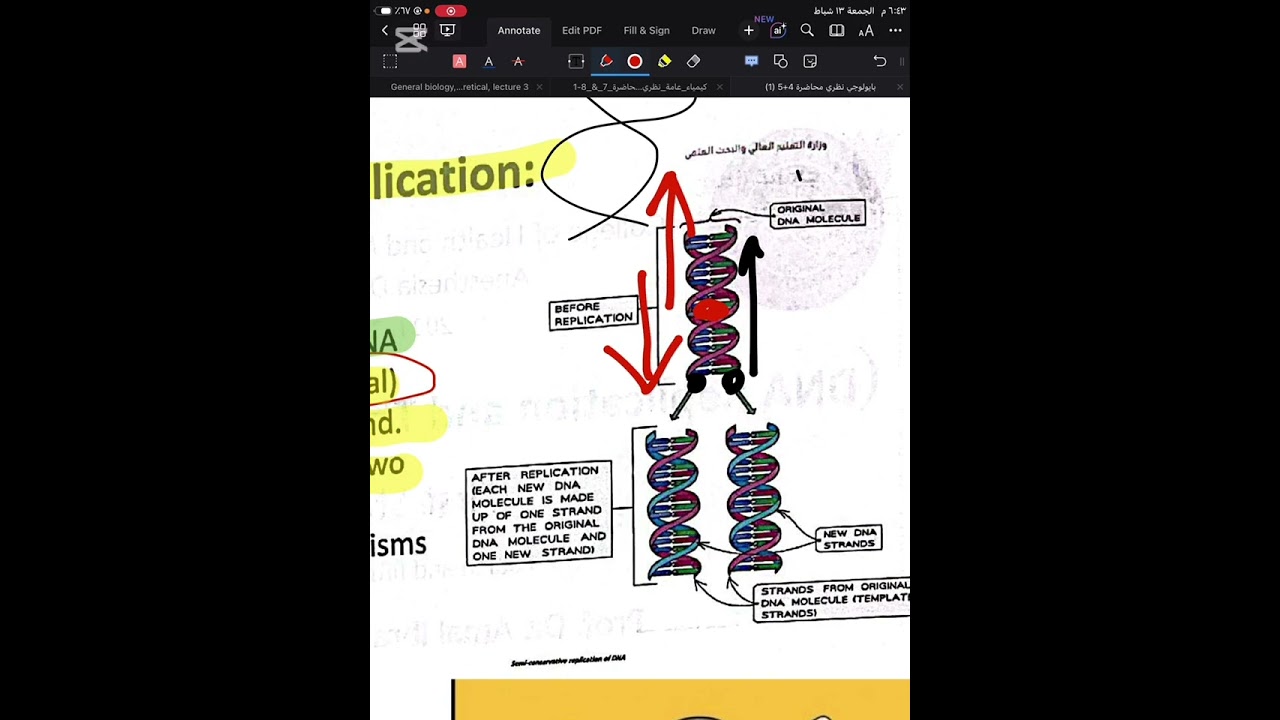
Task: Select the text highlight A tool
Action: 459,62
